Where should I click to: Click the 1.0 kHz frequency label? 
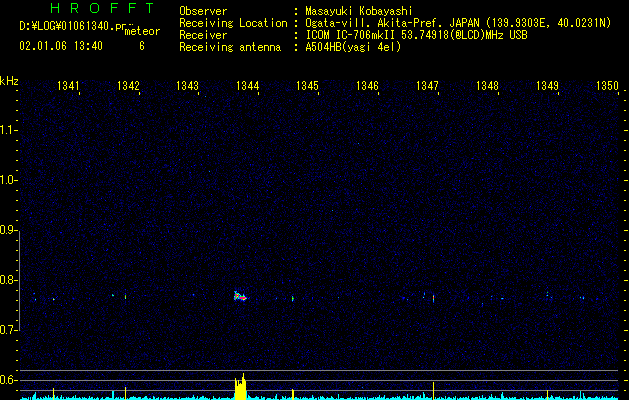point(8,180)
